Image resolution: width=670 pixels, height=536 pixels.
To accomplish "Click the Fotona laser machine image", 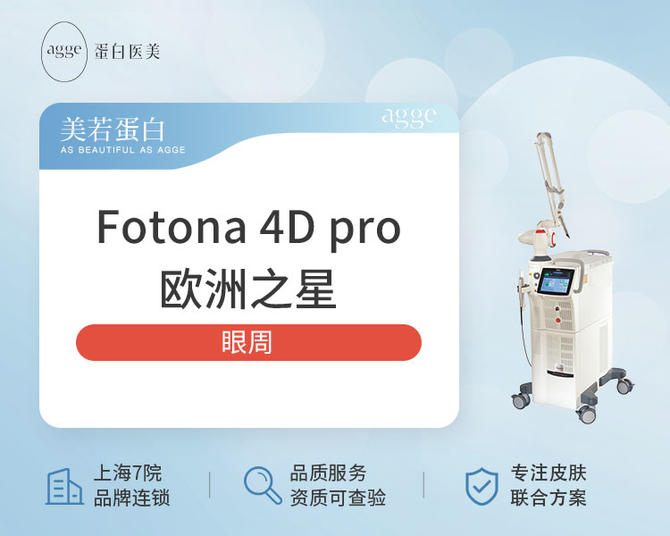I will tap(573, 278).
